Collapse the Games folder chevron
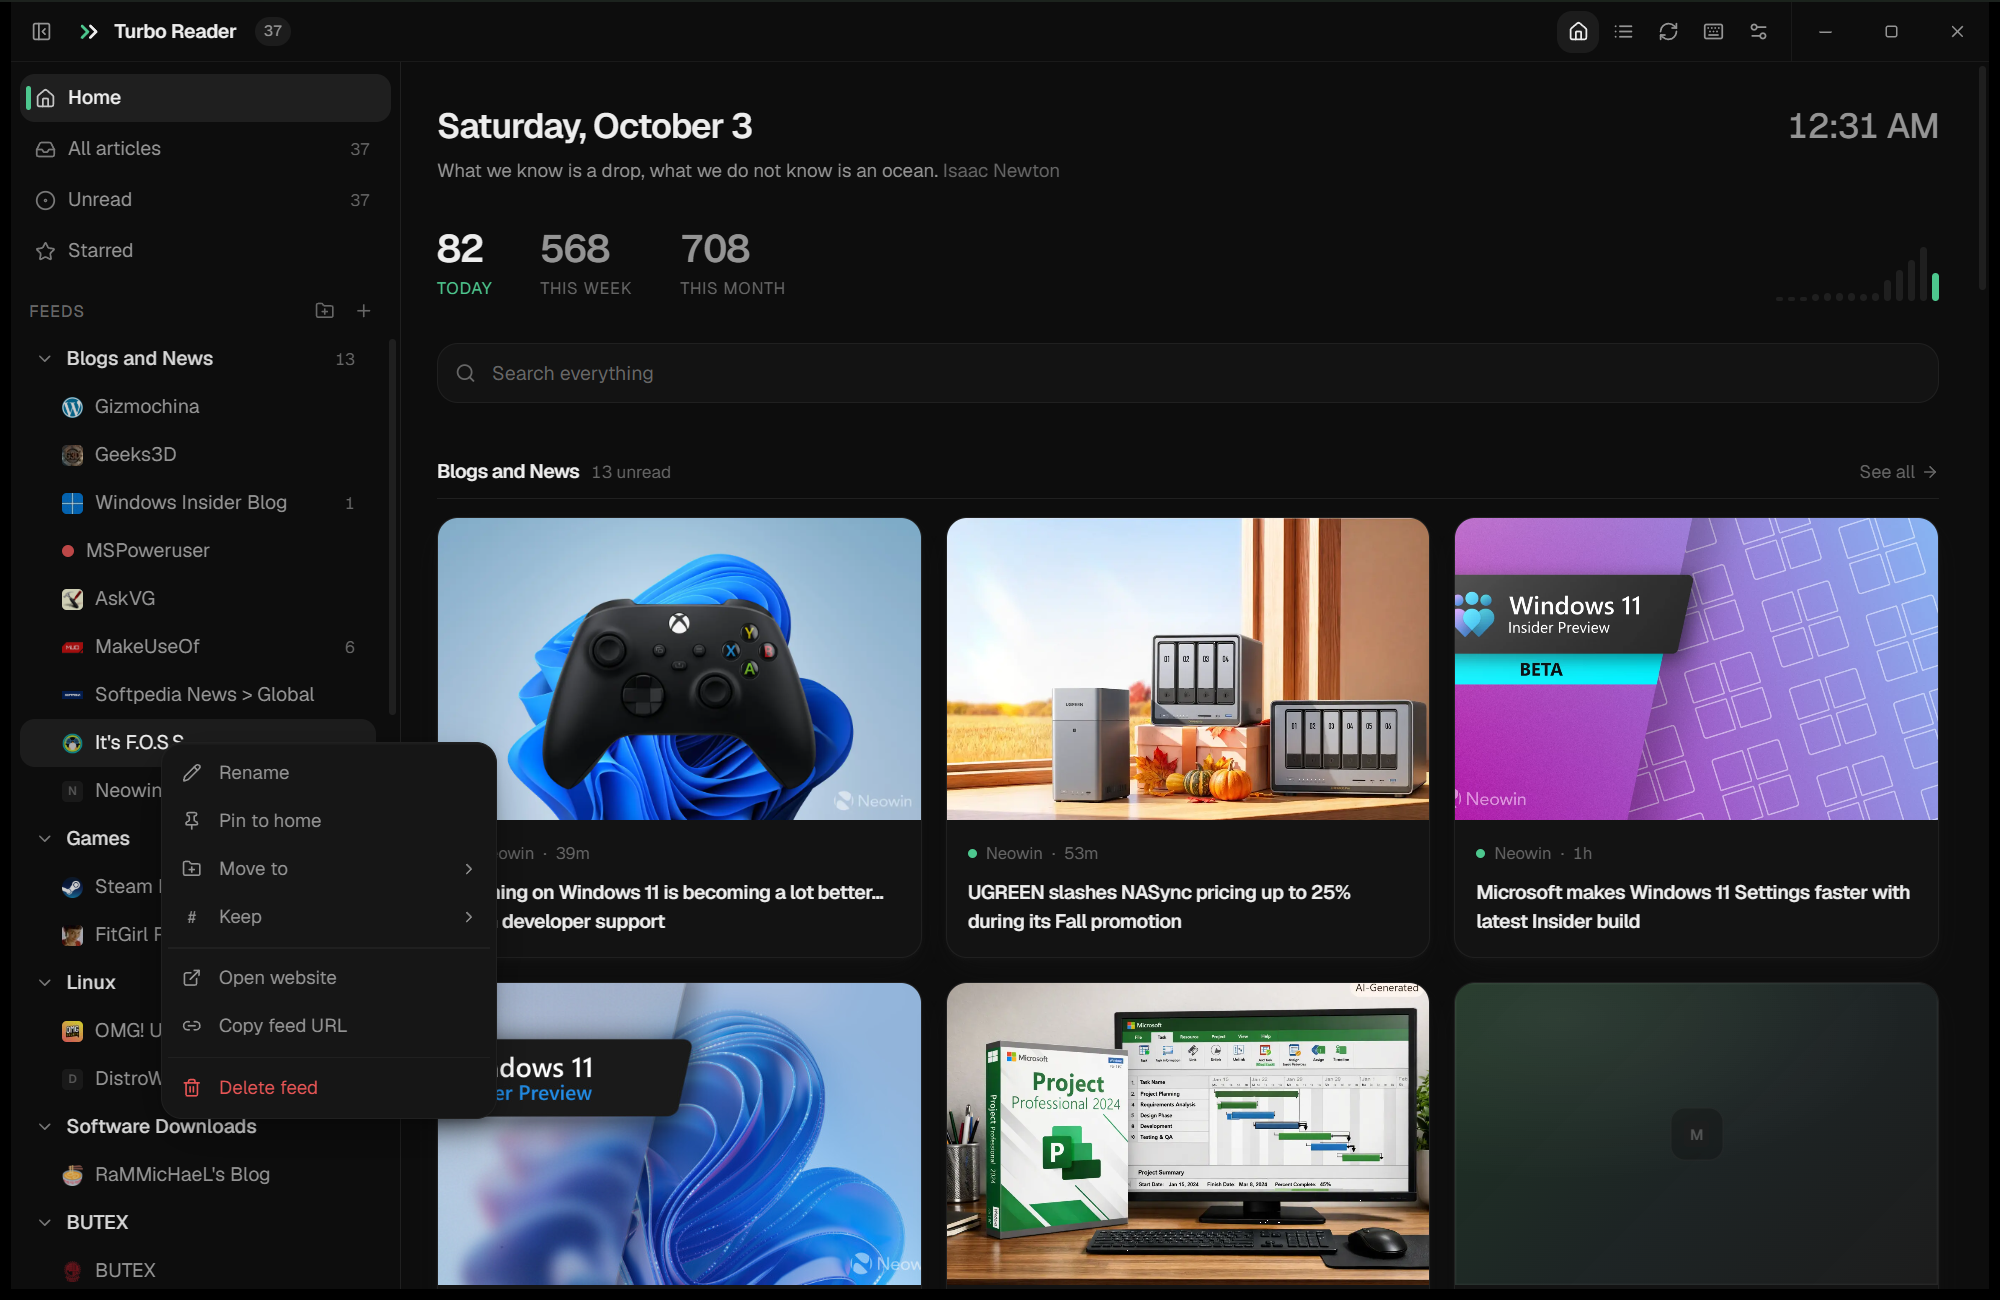 click(44, 838)
